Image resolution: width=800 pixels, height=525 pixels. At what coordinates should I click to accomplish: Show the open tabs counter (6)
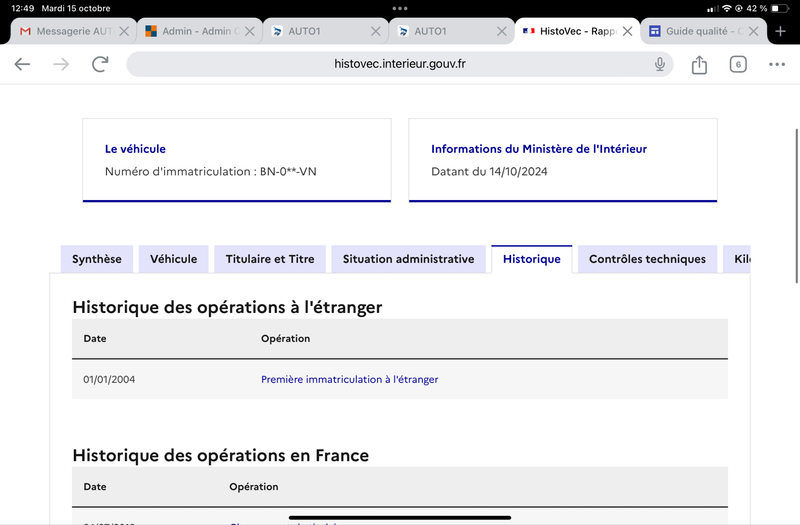point(738,64)
